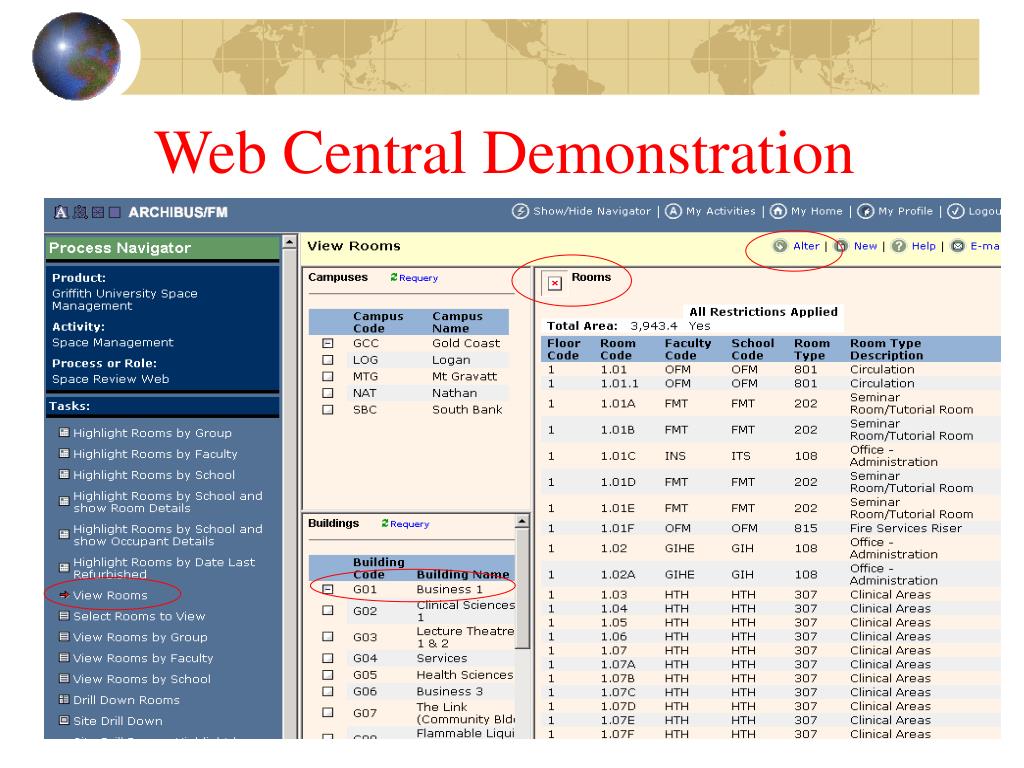Click the icon beside View Rooms by Group
This screenshot has height=768, width=1024.
64,637
